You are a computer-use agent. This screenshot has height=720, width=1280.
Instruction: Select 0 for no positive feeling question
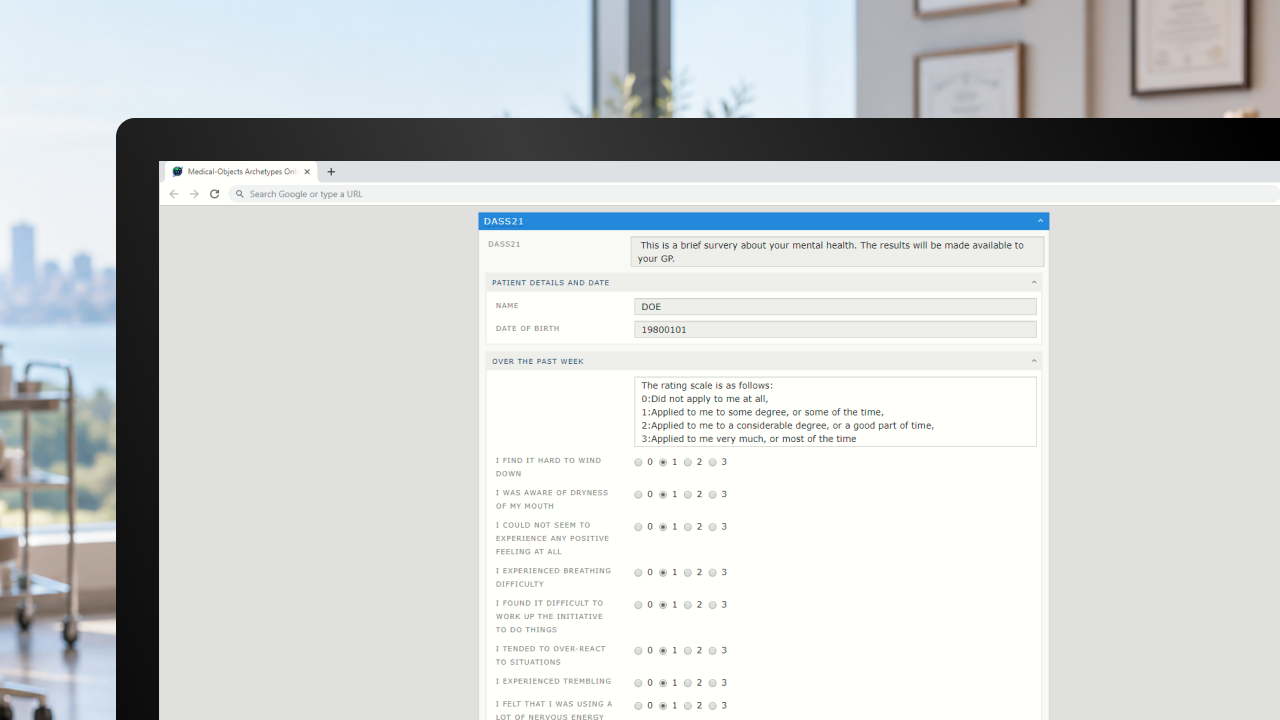(x=638, y=527)
